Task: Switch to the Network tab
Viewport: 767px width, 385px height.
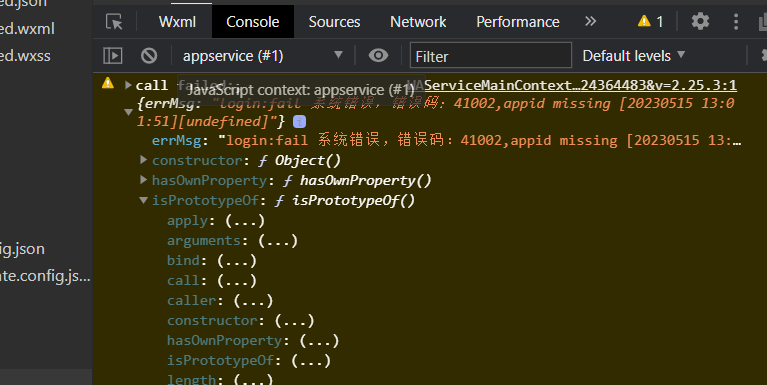Action: click(418, 22)
